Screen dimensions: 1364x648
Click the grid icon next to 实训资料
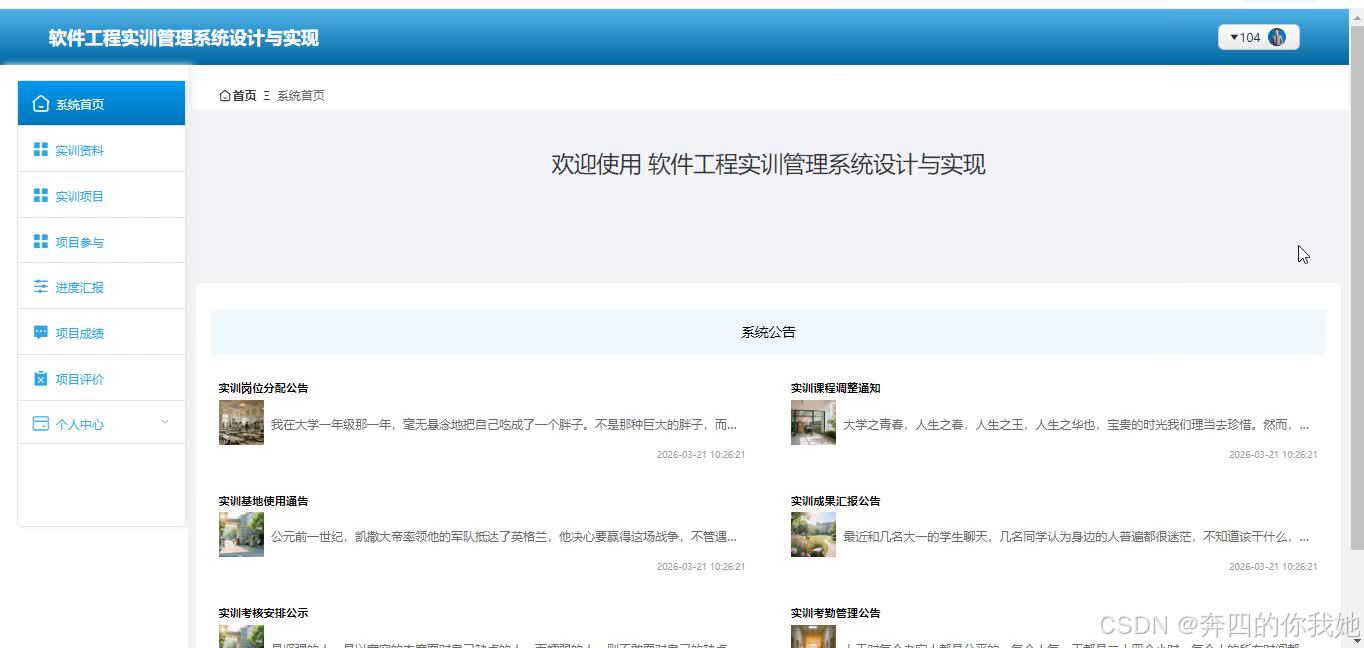tap(41, 150)
